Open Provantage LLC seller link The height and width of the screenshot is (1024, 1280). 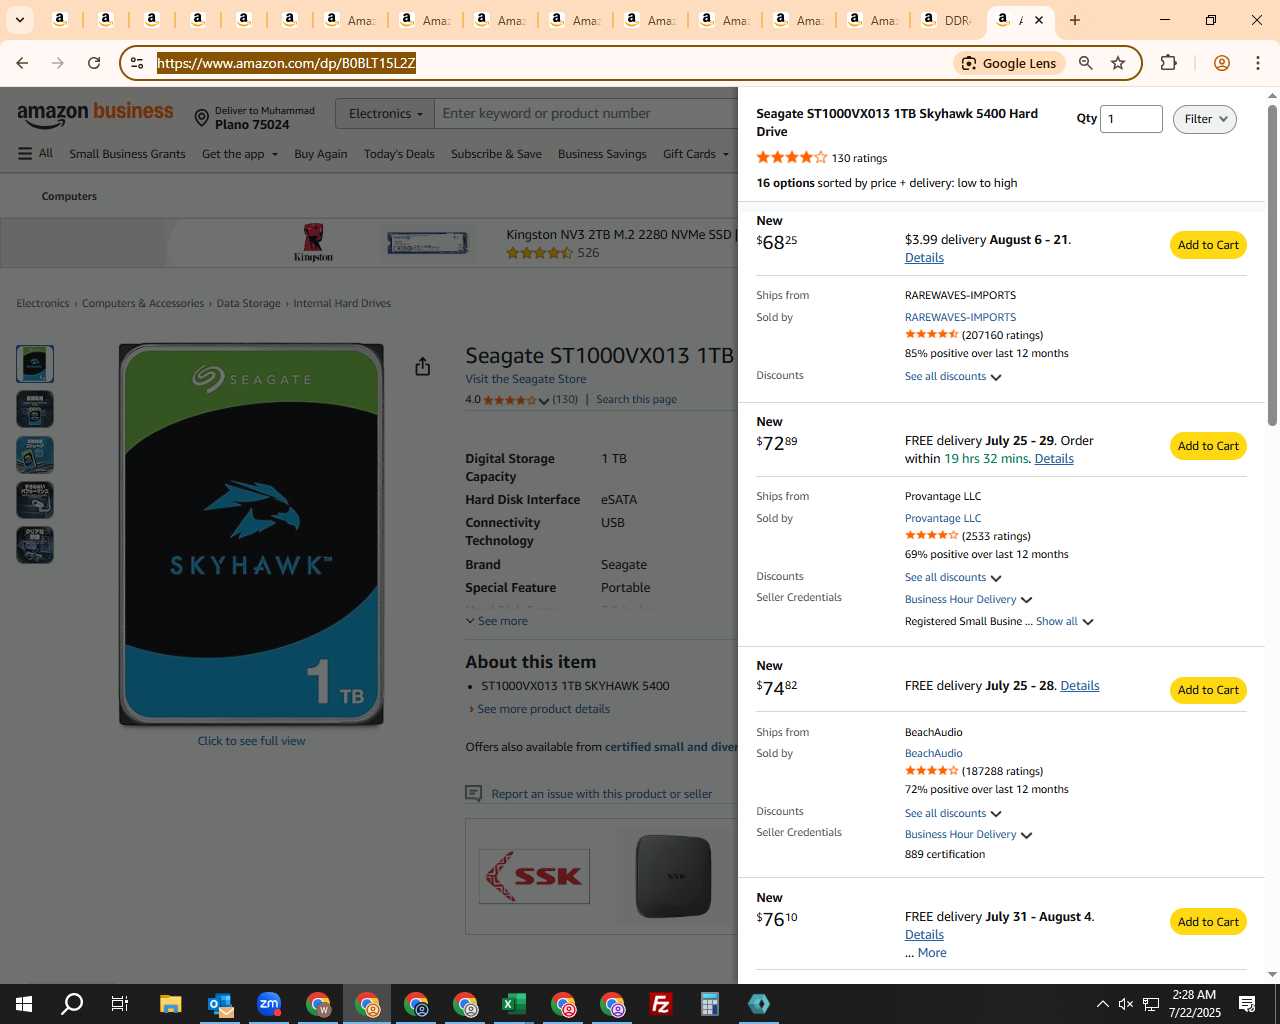point(943,518)
